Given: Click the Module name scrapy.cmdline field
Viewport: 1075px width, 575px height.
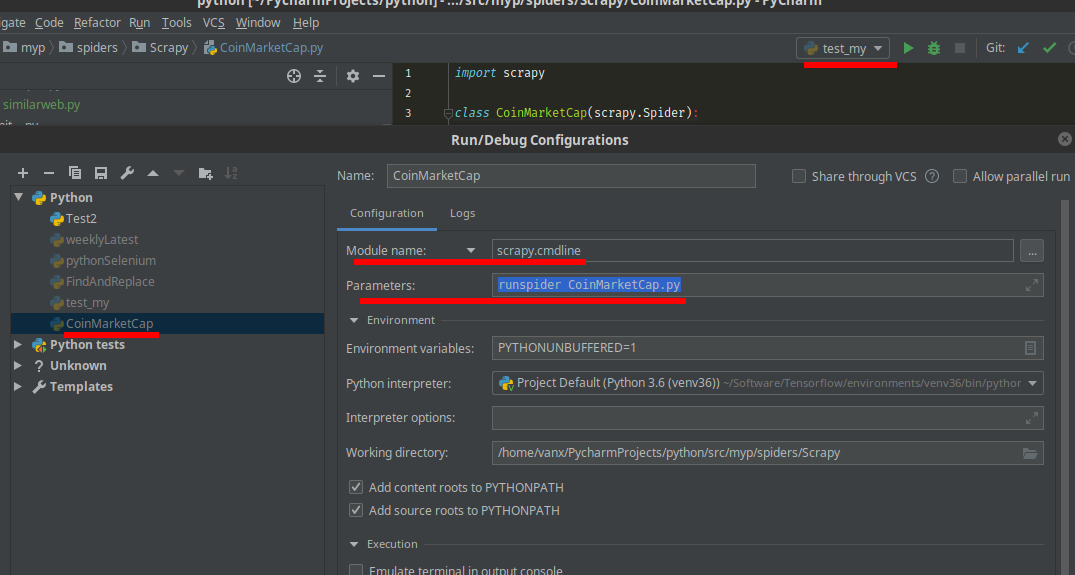Looking at the screenshot, I should 752,251.
